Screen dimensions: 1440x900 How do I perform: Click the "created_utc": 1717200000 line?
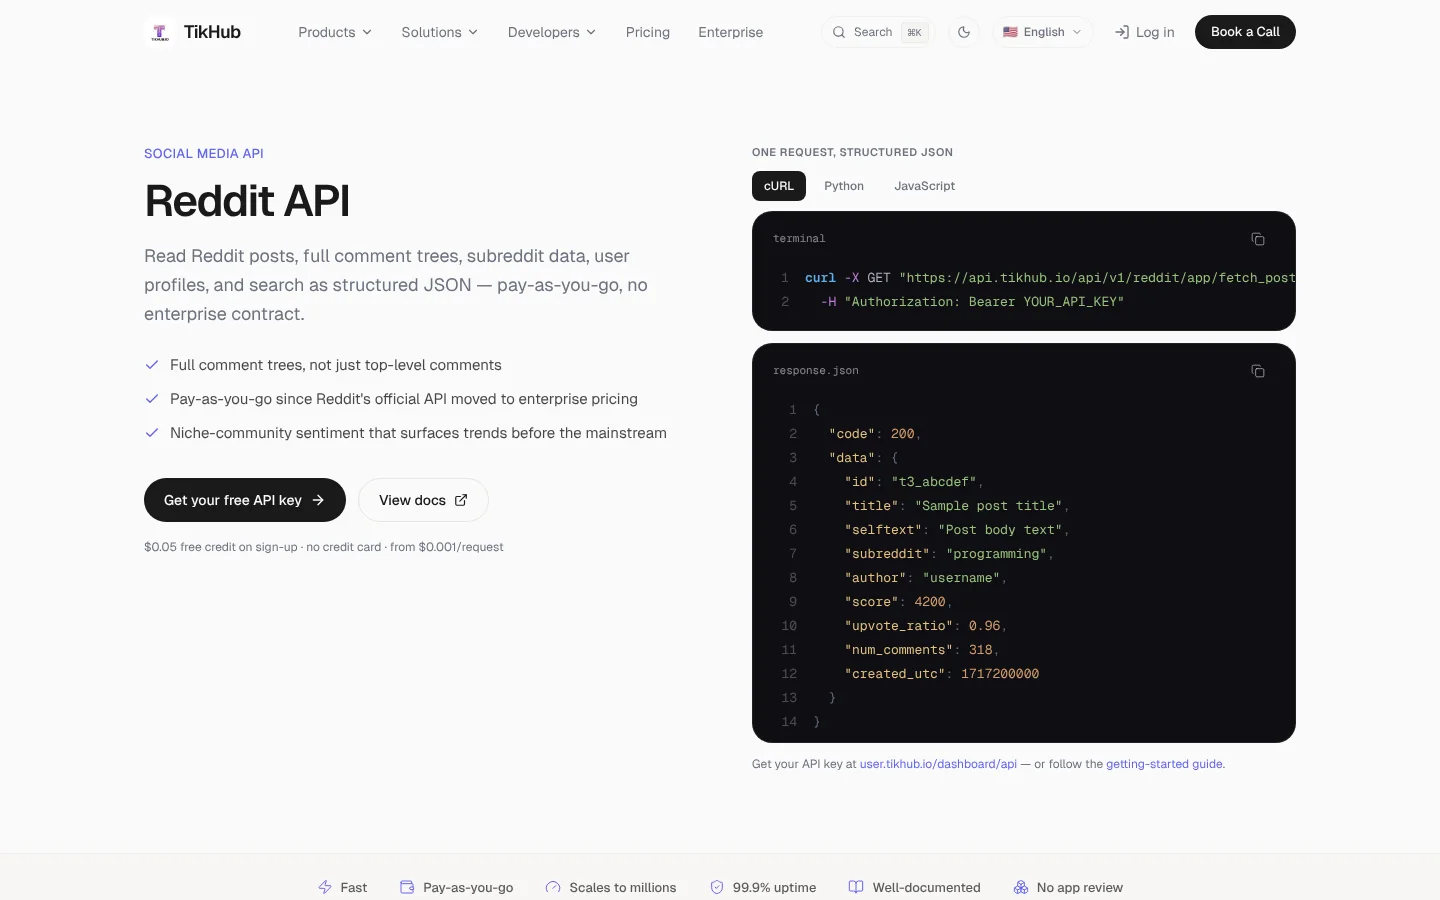click(x=942, y=674)
